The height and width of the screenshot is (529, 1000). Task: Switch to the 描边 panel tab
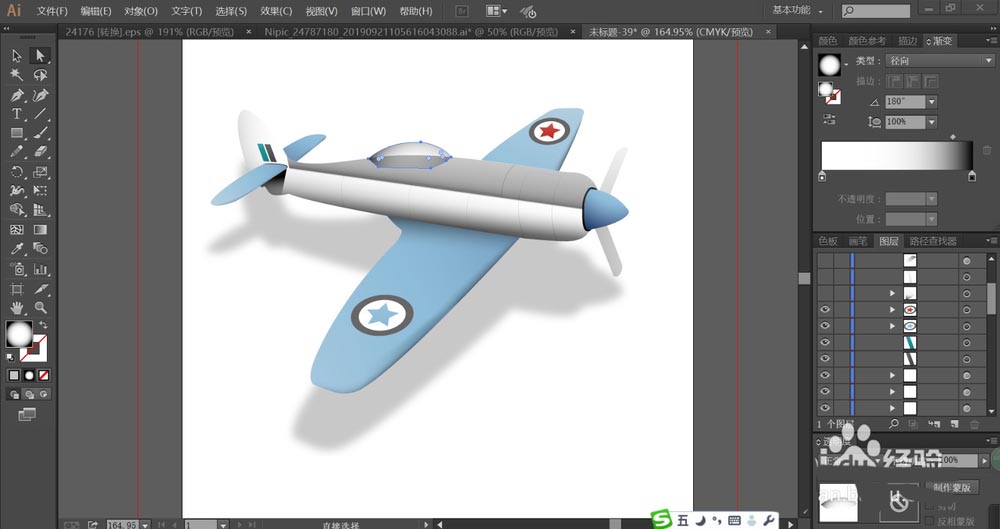tap(907, 41)
